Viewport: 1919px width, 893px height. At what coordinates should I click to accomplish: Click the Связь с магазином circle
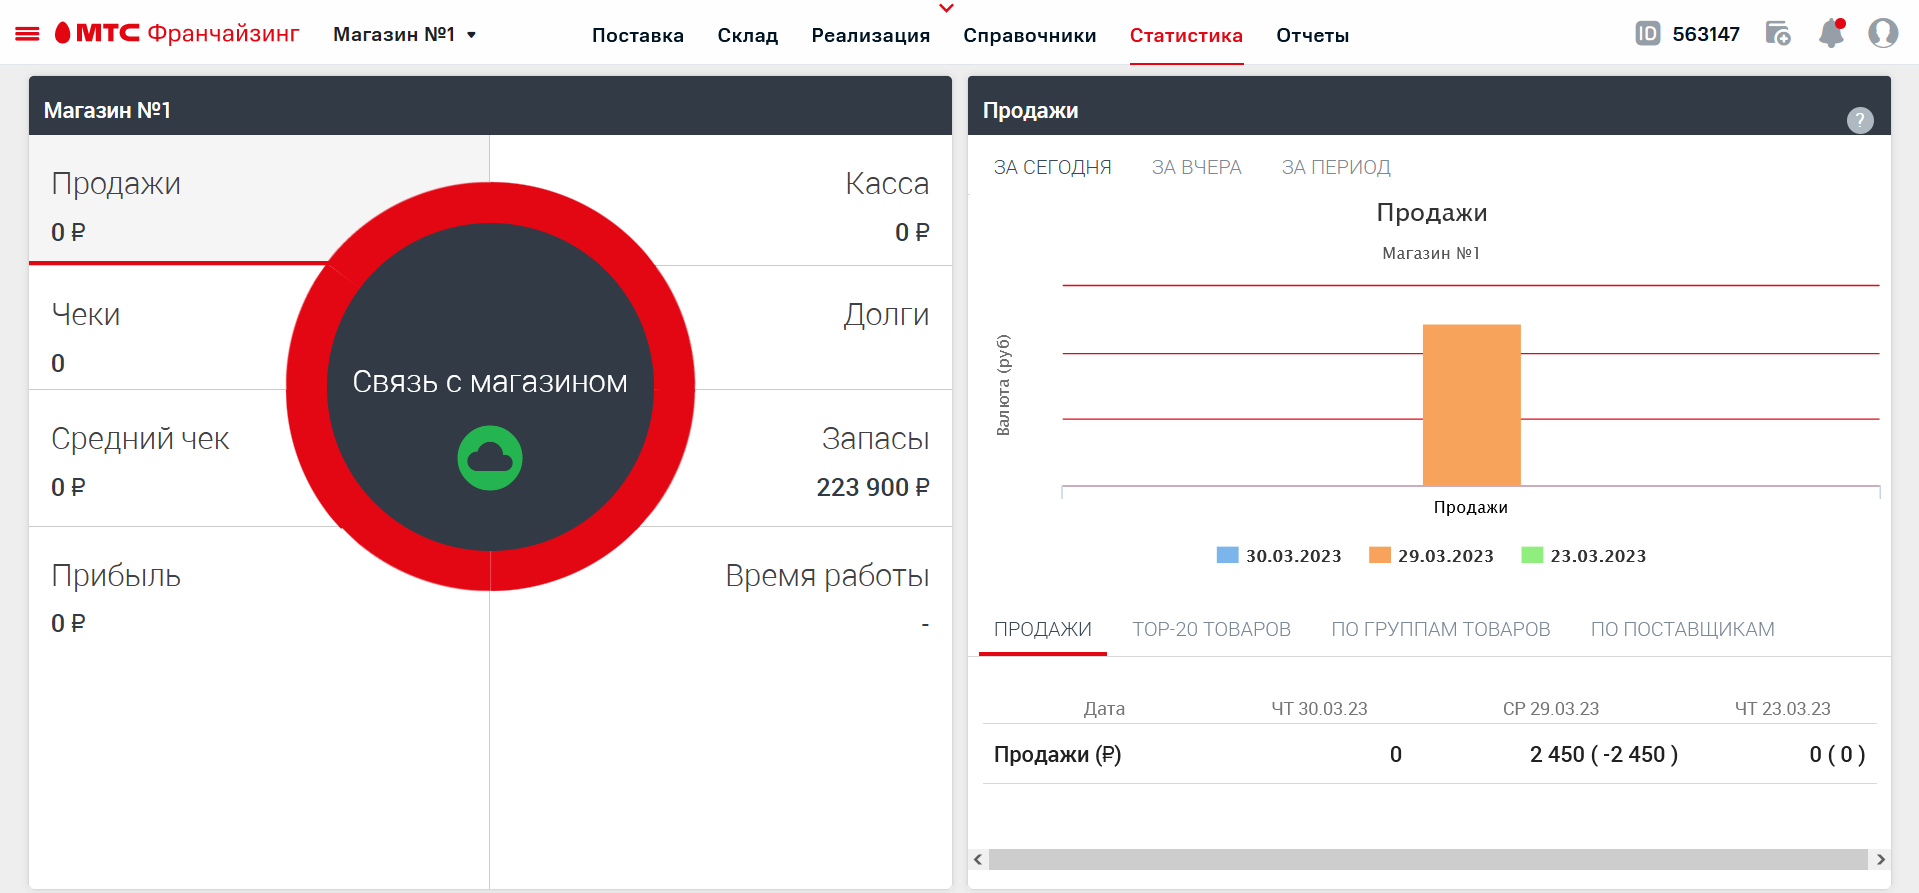coord(490,387)
